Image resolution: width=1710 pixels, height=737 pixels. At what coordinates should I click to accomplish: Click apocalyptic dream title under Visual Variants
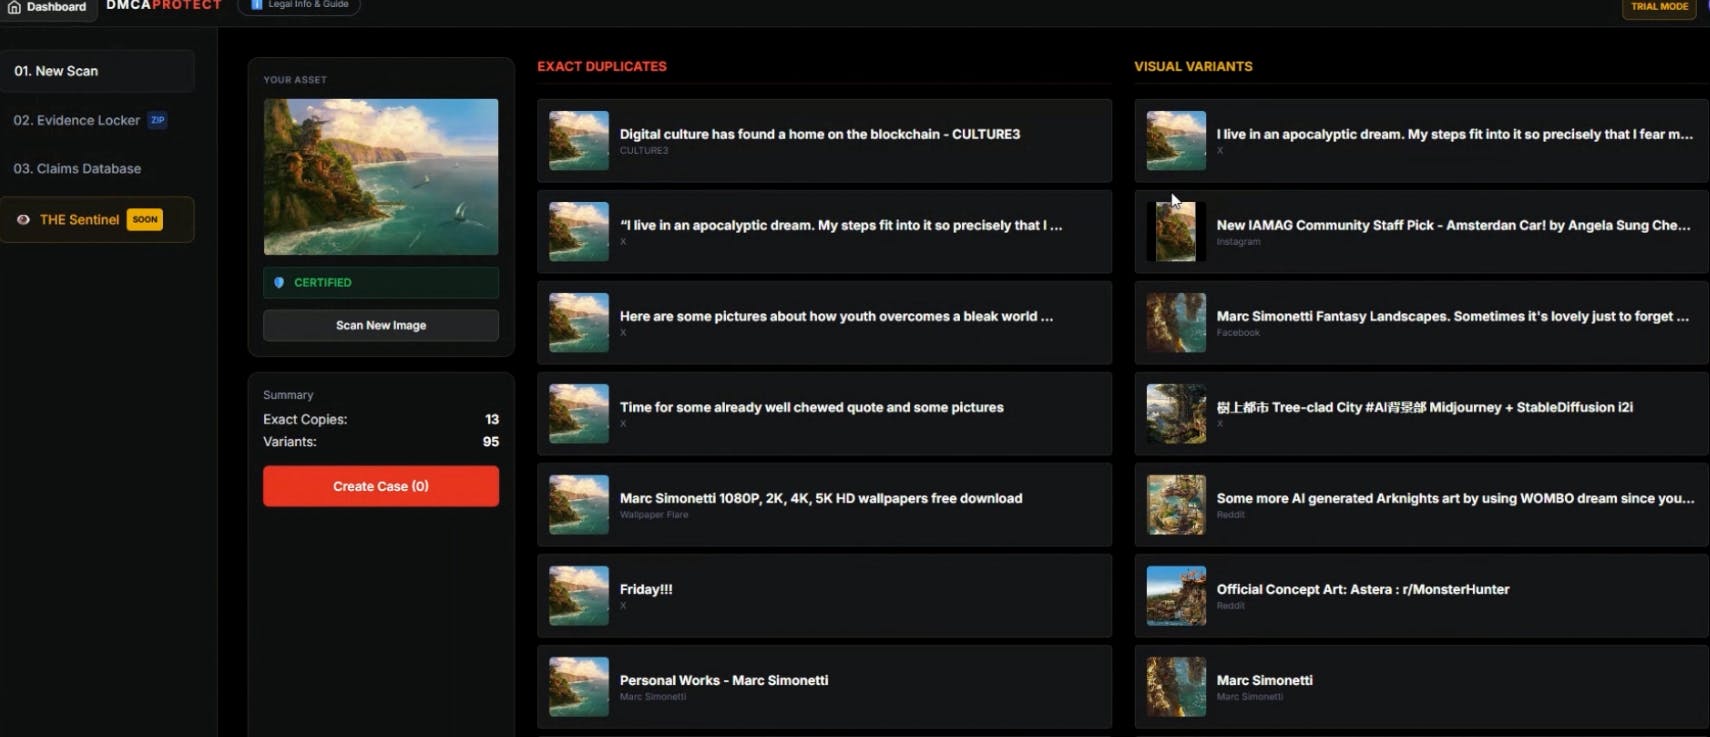(1455, 134)
